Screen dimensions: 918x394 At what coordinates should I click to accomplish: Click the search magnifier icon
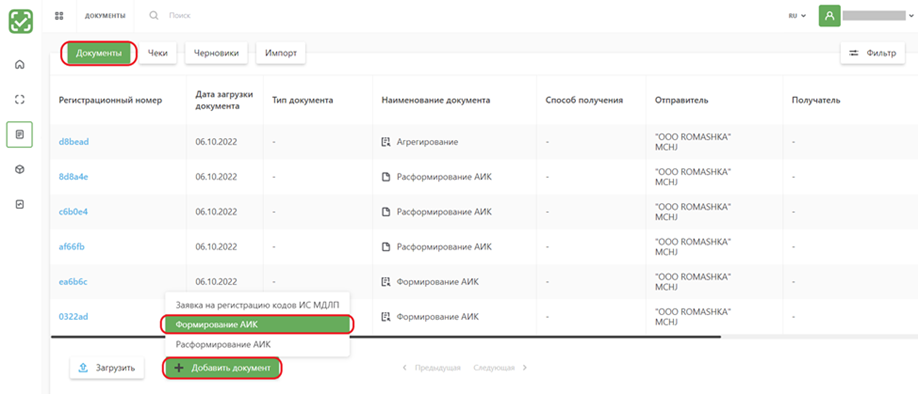154,16
